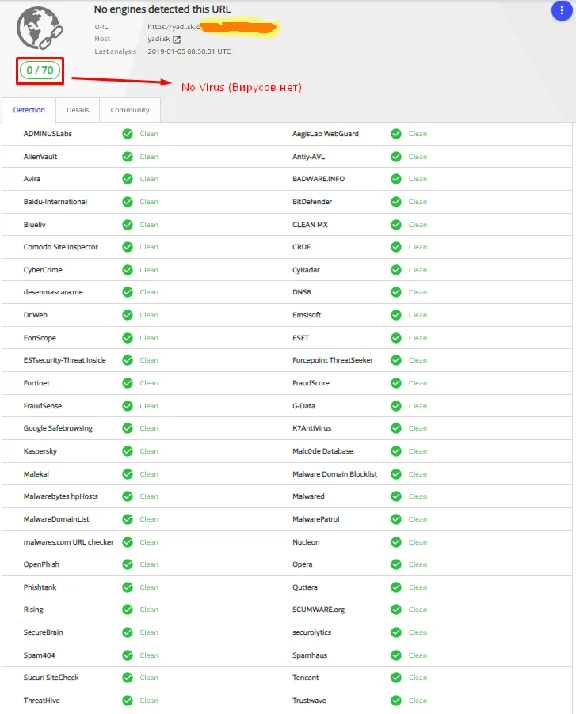Image resolution: width=576 pixels, height=714 pixels.
Task: Click the Trustwave engine entry
Action: tap(309, 700)
